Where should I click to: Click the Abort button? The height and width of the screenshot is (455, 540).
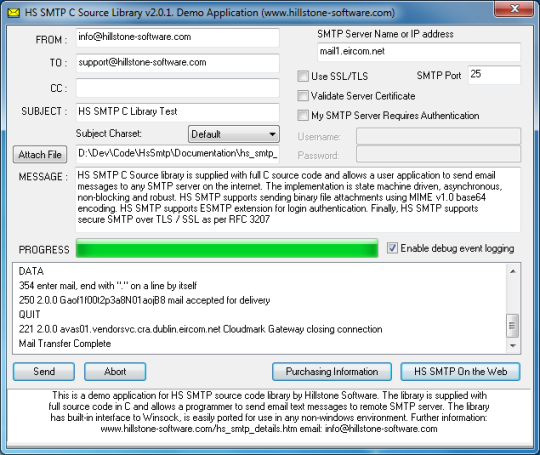115,371
